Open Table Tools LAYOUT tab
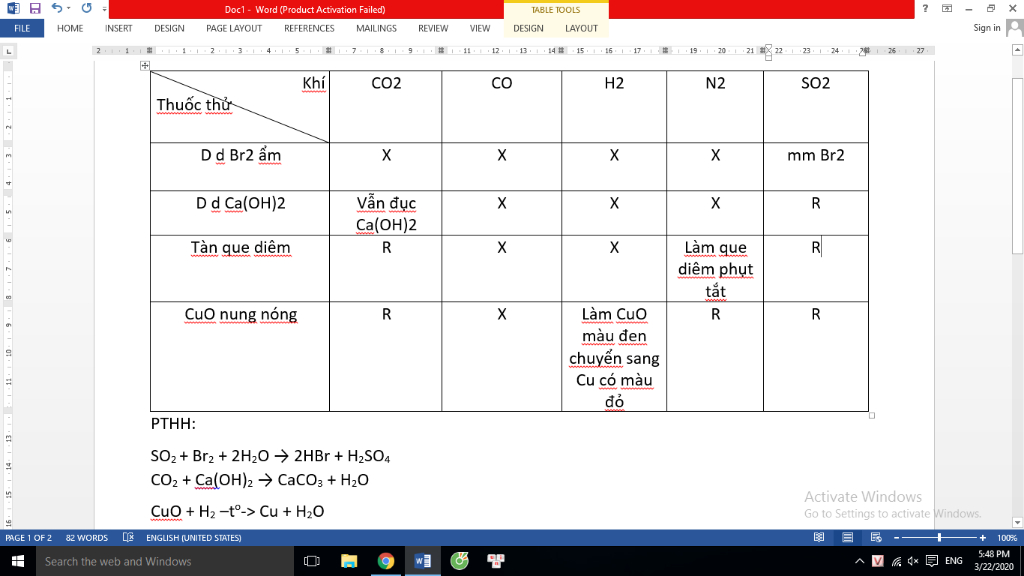Viewport: 1024px width, 576px height. (x=581, y=28)
